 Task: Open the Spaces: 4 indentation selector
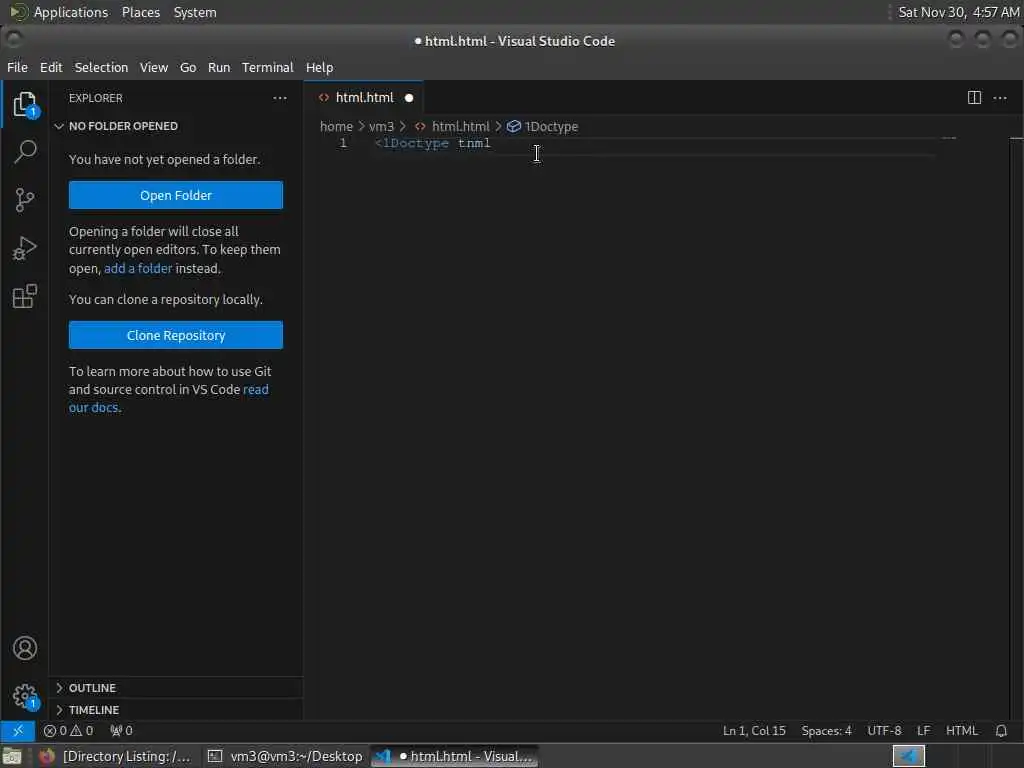pos(826,731)
